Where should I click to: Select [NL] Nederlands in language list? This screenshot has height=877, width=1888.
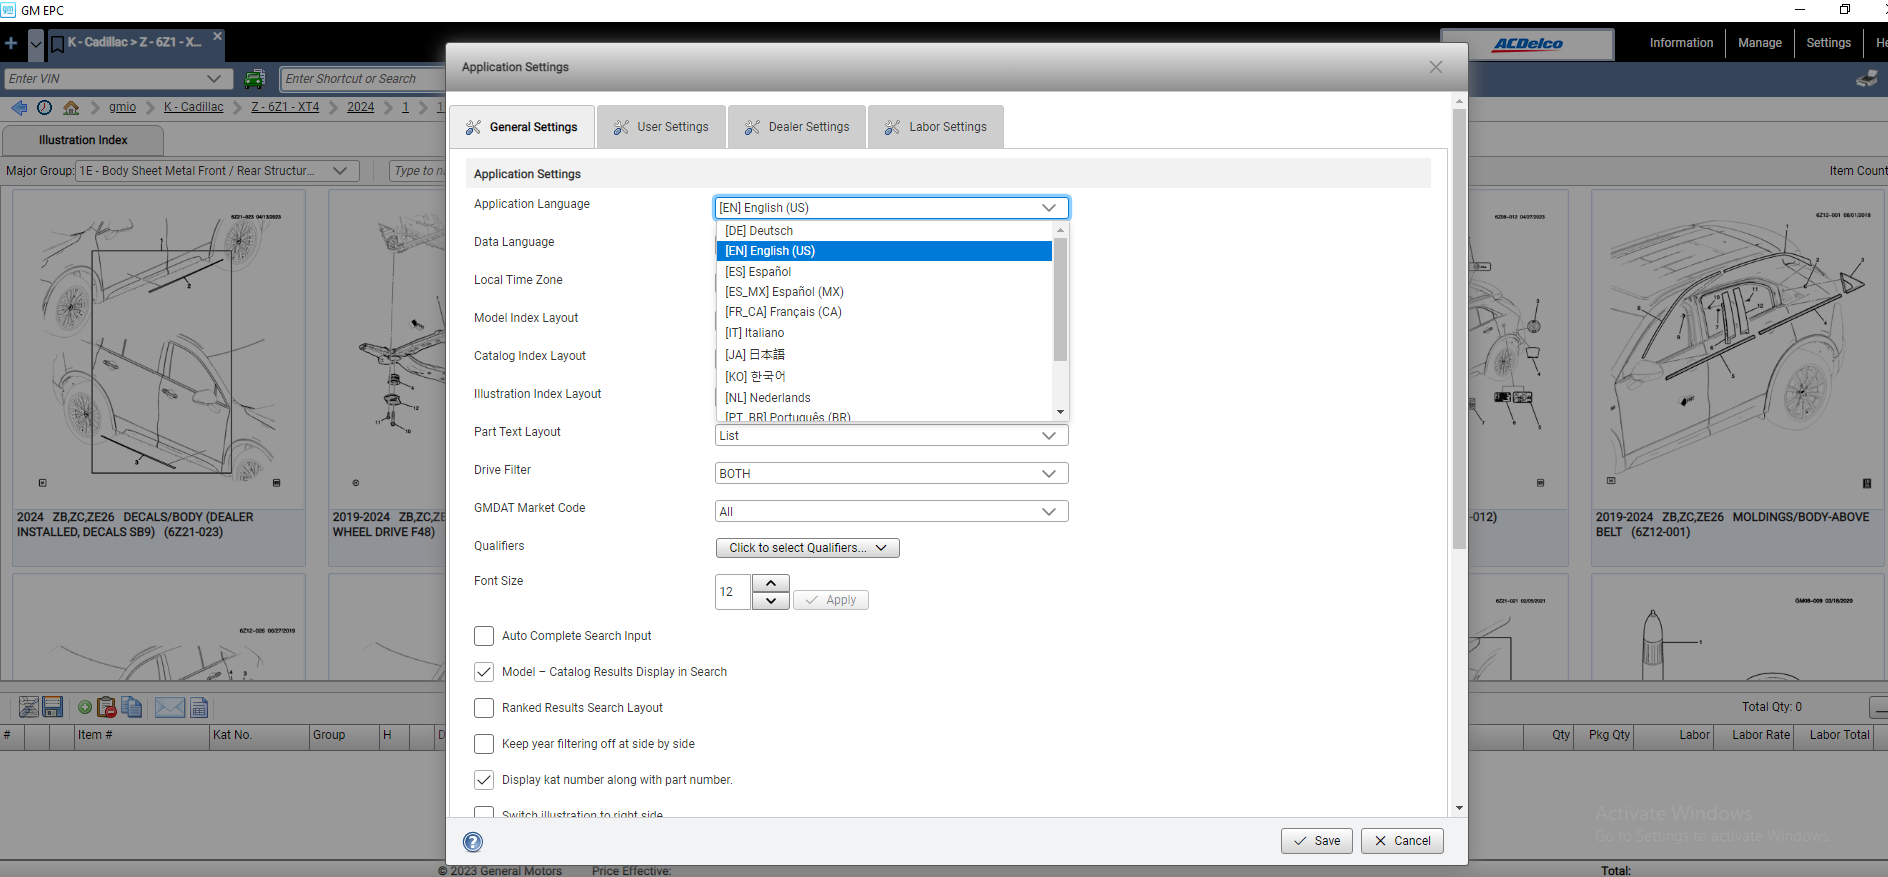tap(884, 398)
